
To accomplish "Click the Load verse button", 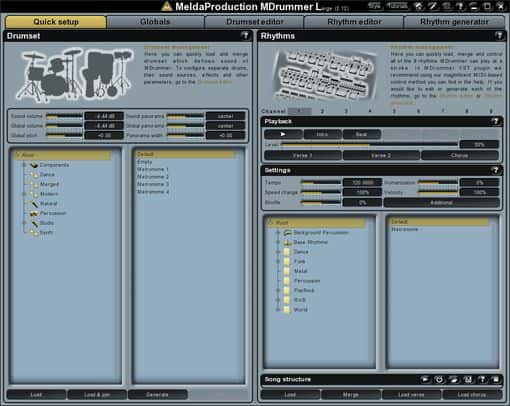I will pos(411,395).
